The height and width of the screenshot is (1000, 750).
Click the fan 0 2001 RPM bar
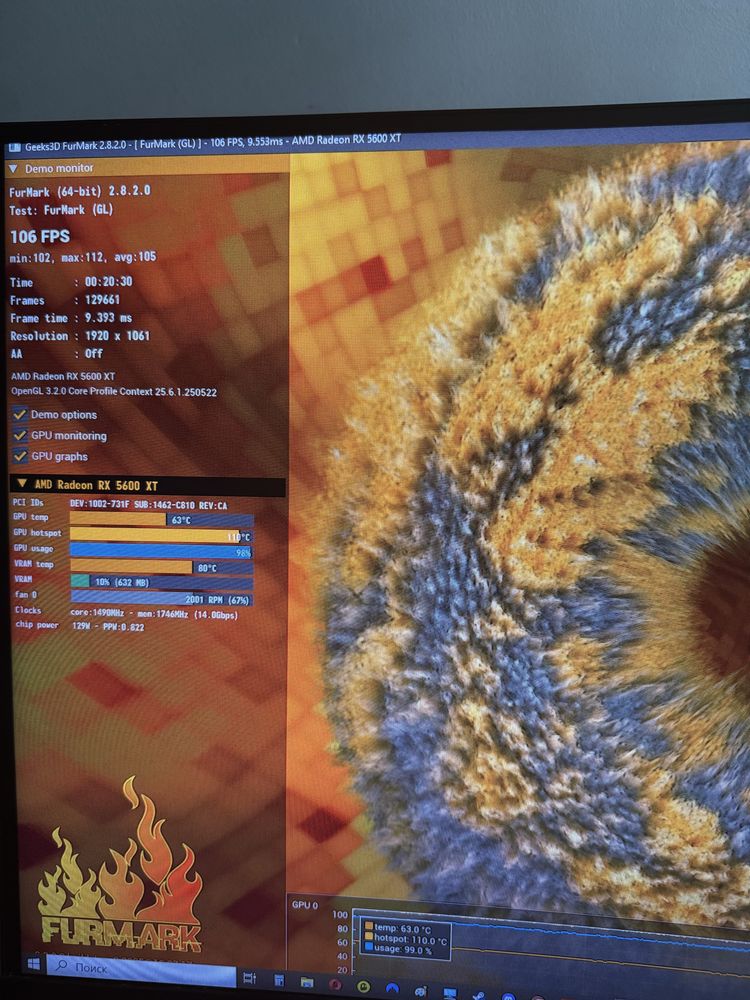pos(162,598)
